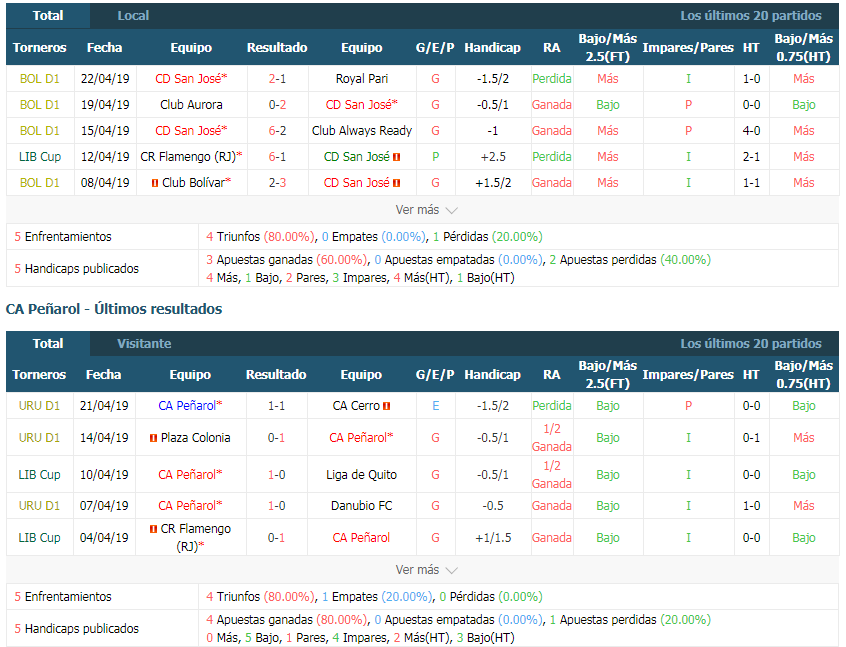The height and width of the screenshot is (647, 846).
Task: Click '5 Handicaps publicados' in Peñarol summary
Action: [77, 629]
